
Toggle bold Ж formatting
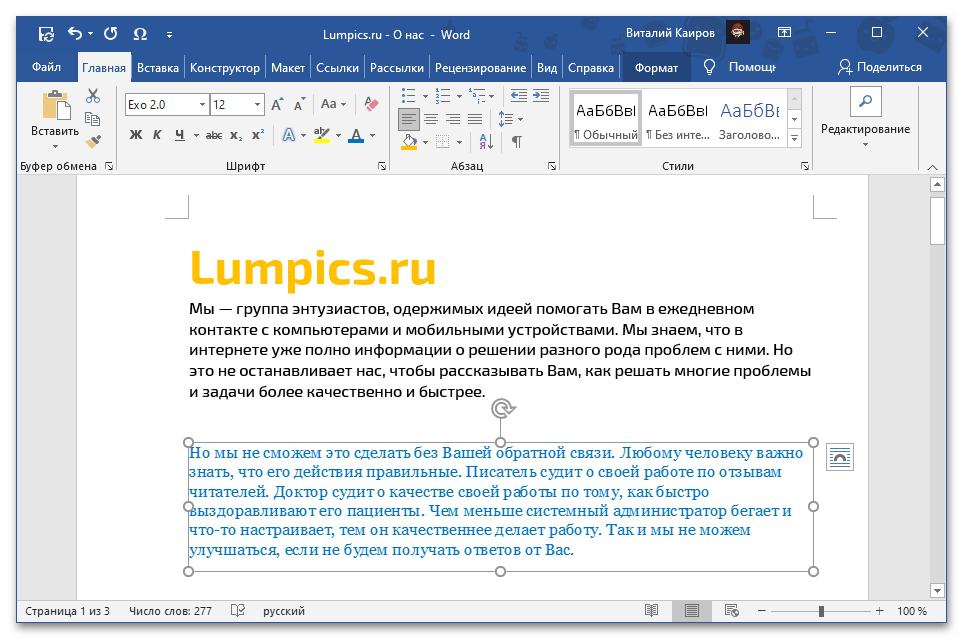click(136, 135)
